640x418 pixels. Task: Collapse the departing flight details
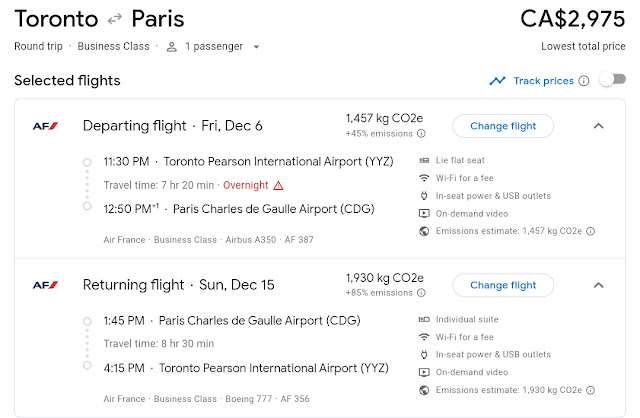tap(598, 126)
